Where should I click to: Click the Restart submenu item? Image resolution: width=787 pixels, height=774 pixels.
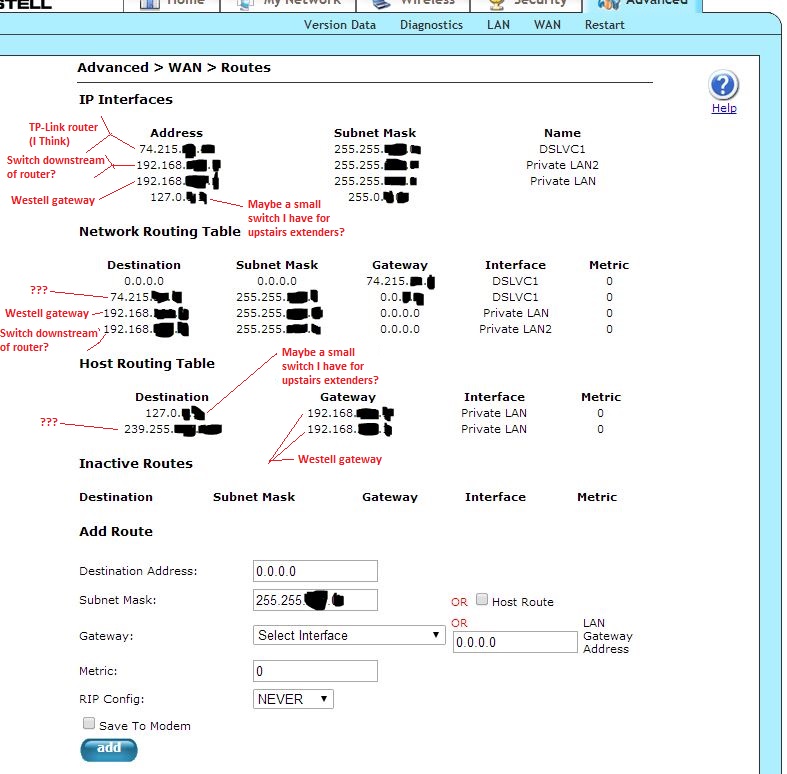point(604,25)
